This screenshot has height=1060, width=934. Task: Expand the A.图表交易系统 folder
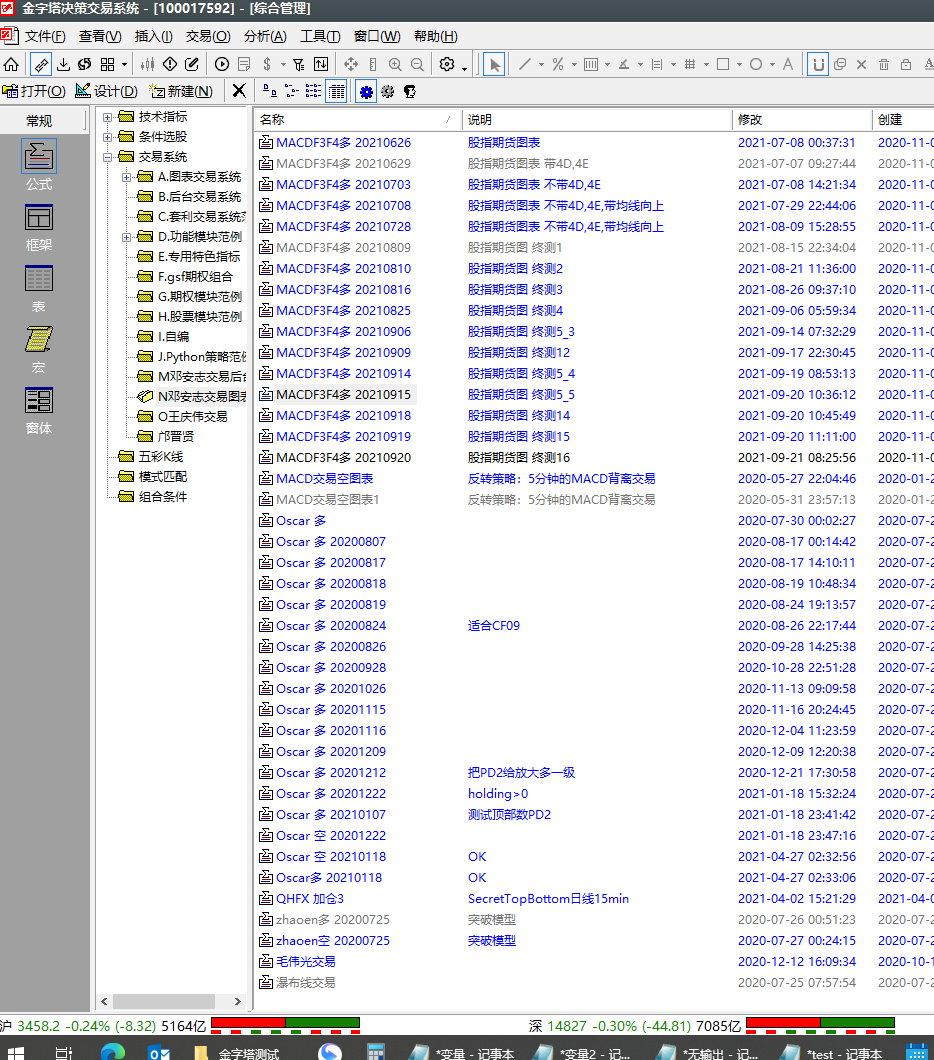tap(126, 177)
